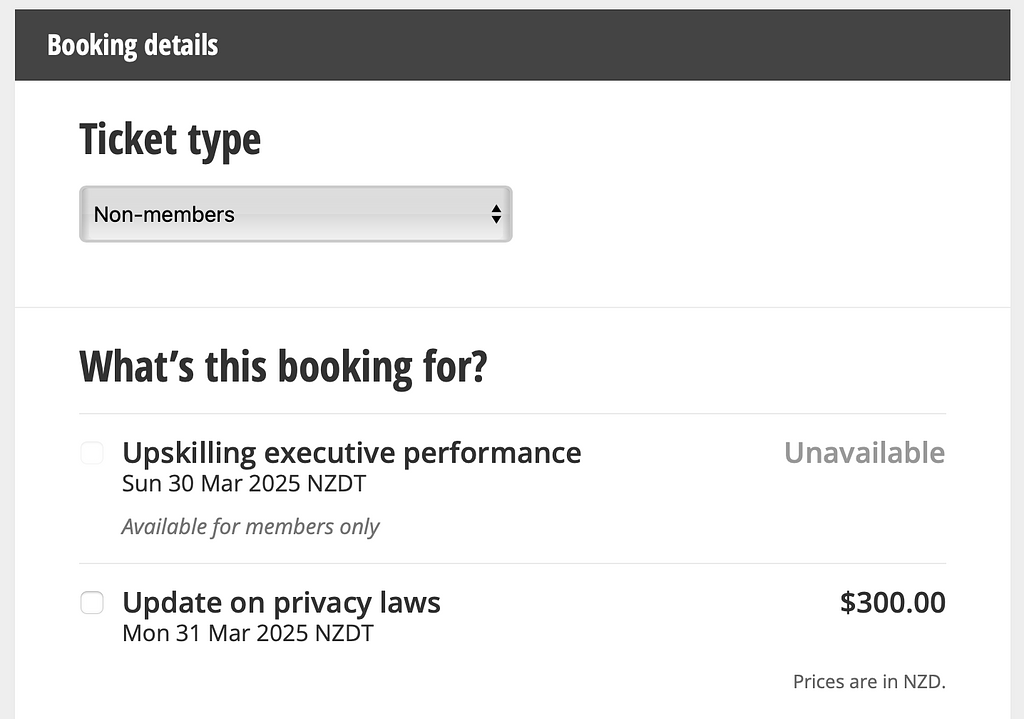Click the divider line above Update on privacy laws

coord(512,564)
